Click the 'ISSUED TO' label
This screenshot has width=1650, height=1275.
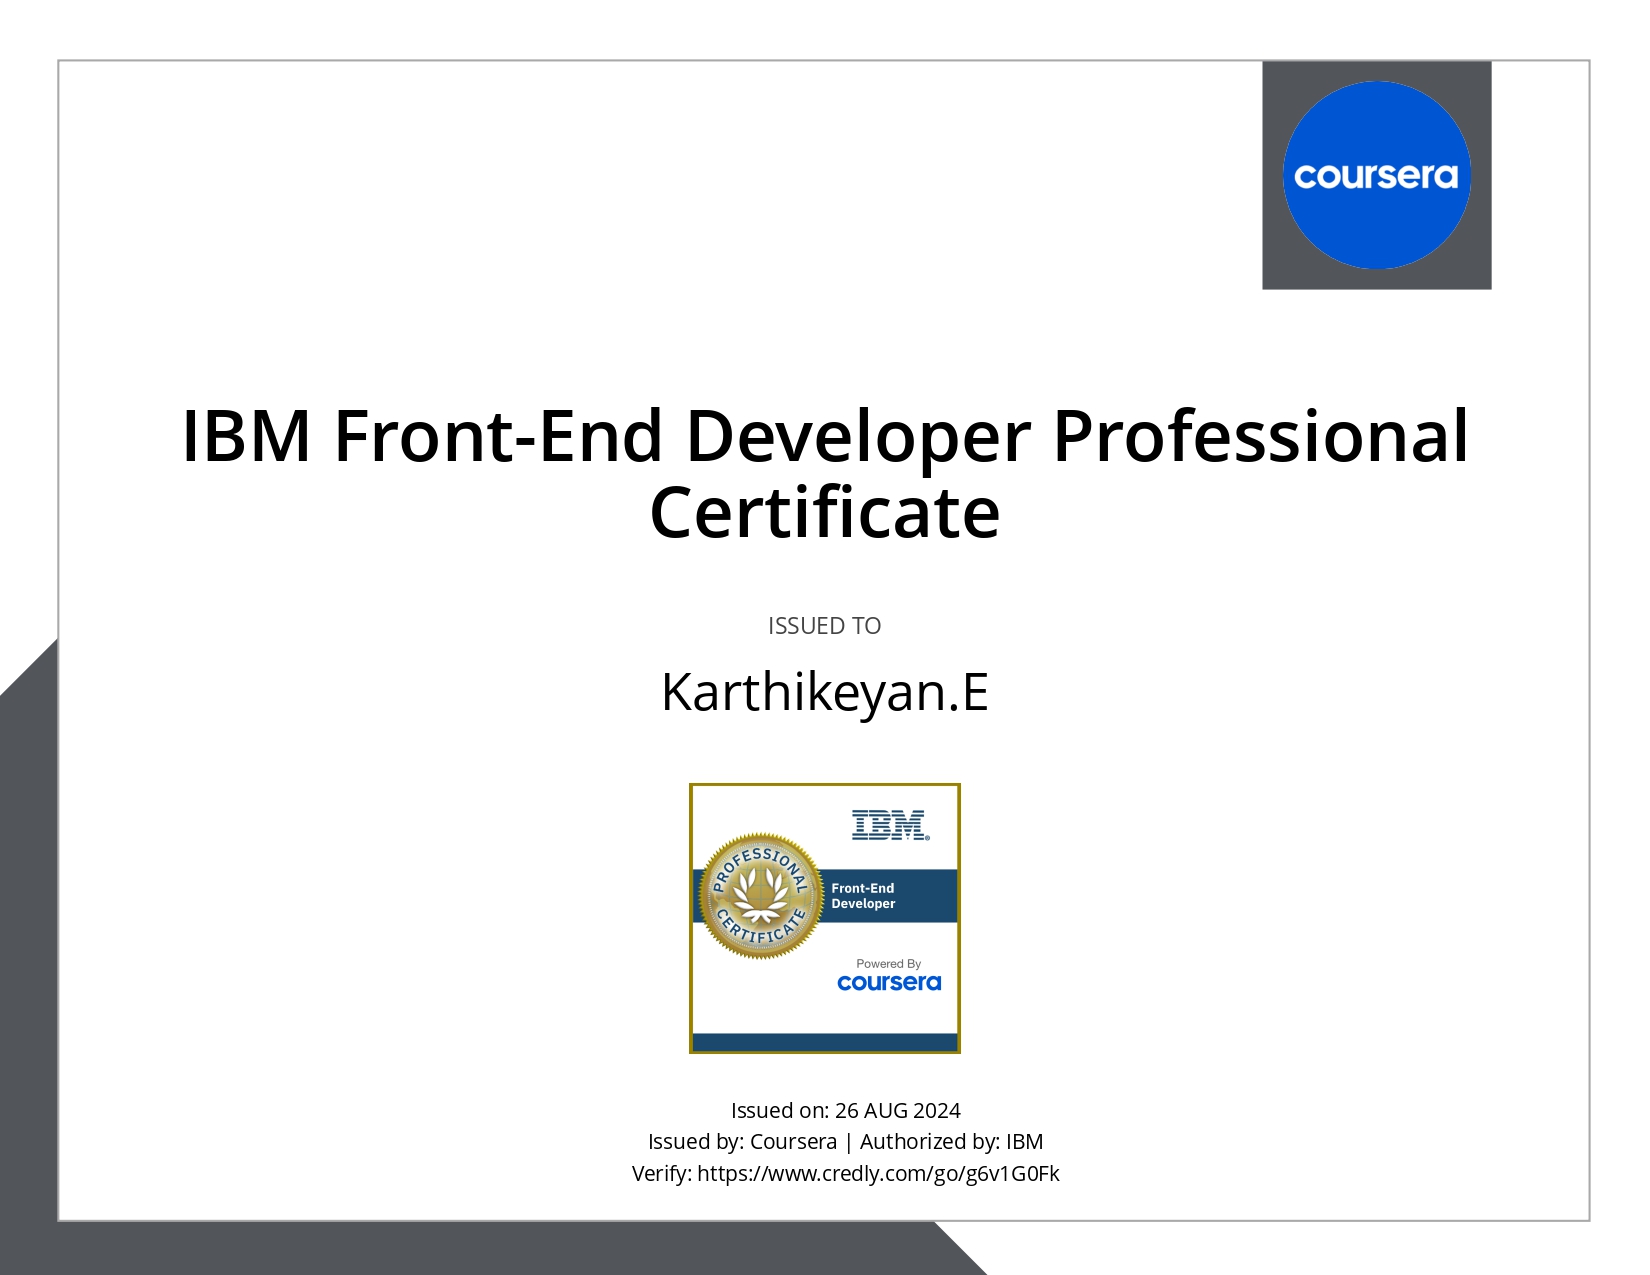pyautogui.click(x=824, y=626)
